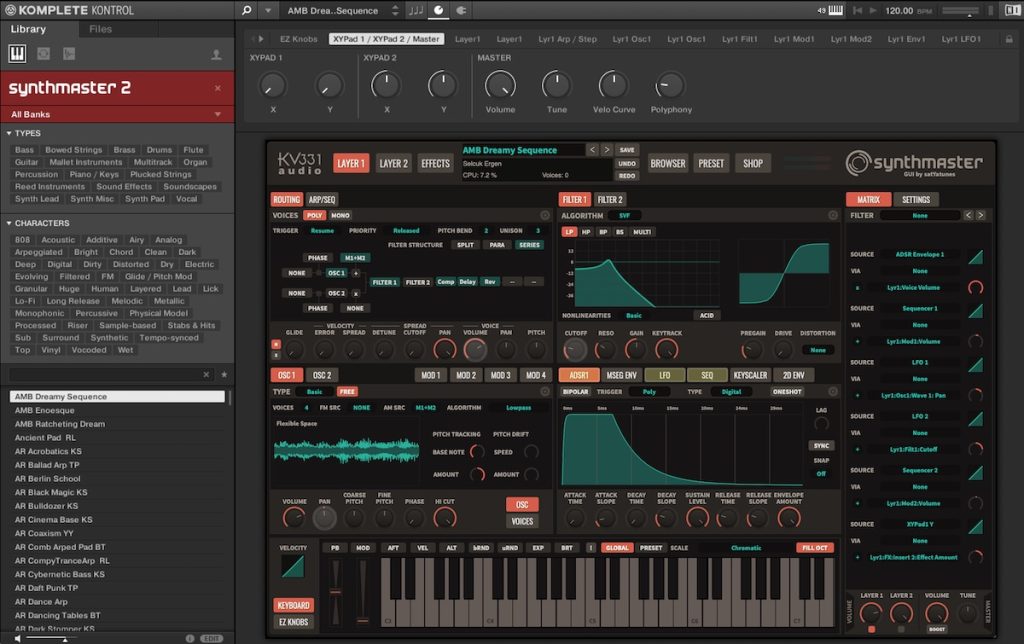Open the Chromatic scale dropdown
This screenshot has height=644, width=1024.
(746, 548)
